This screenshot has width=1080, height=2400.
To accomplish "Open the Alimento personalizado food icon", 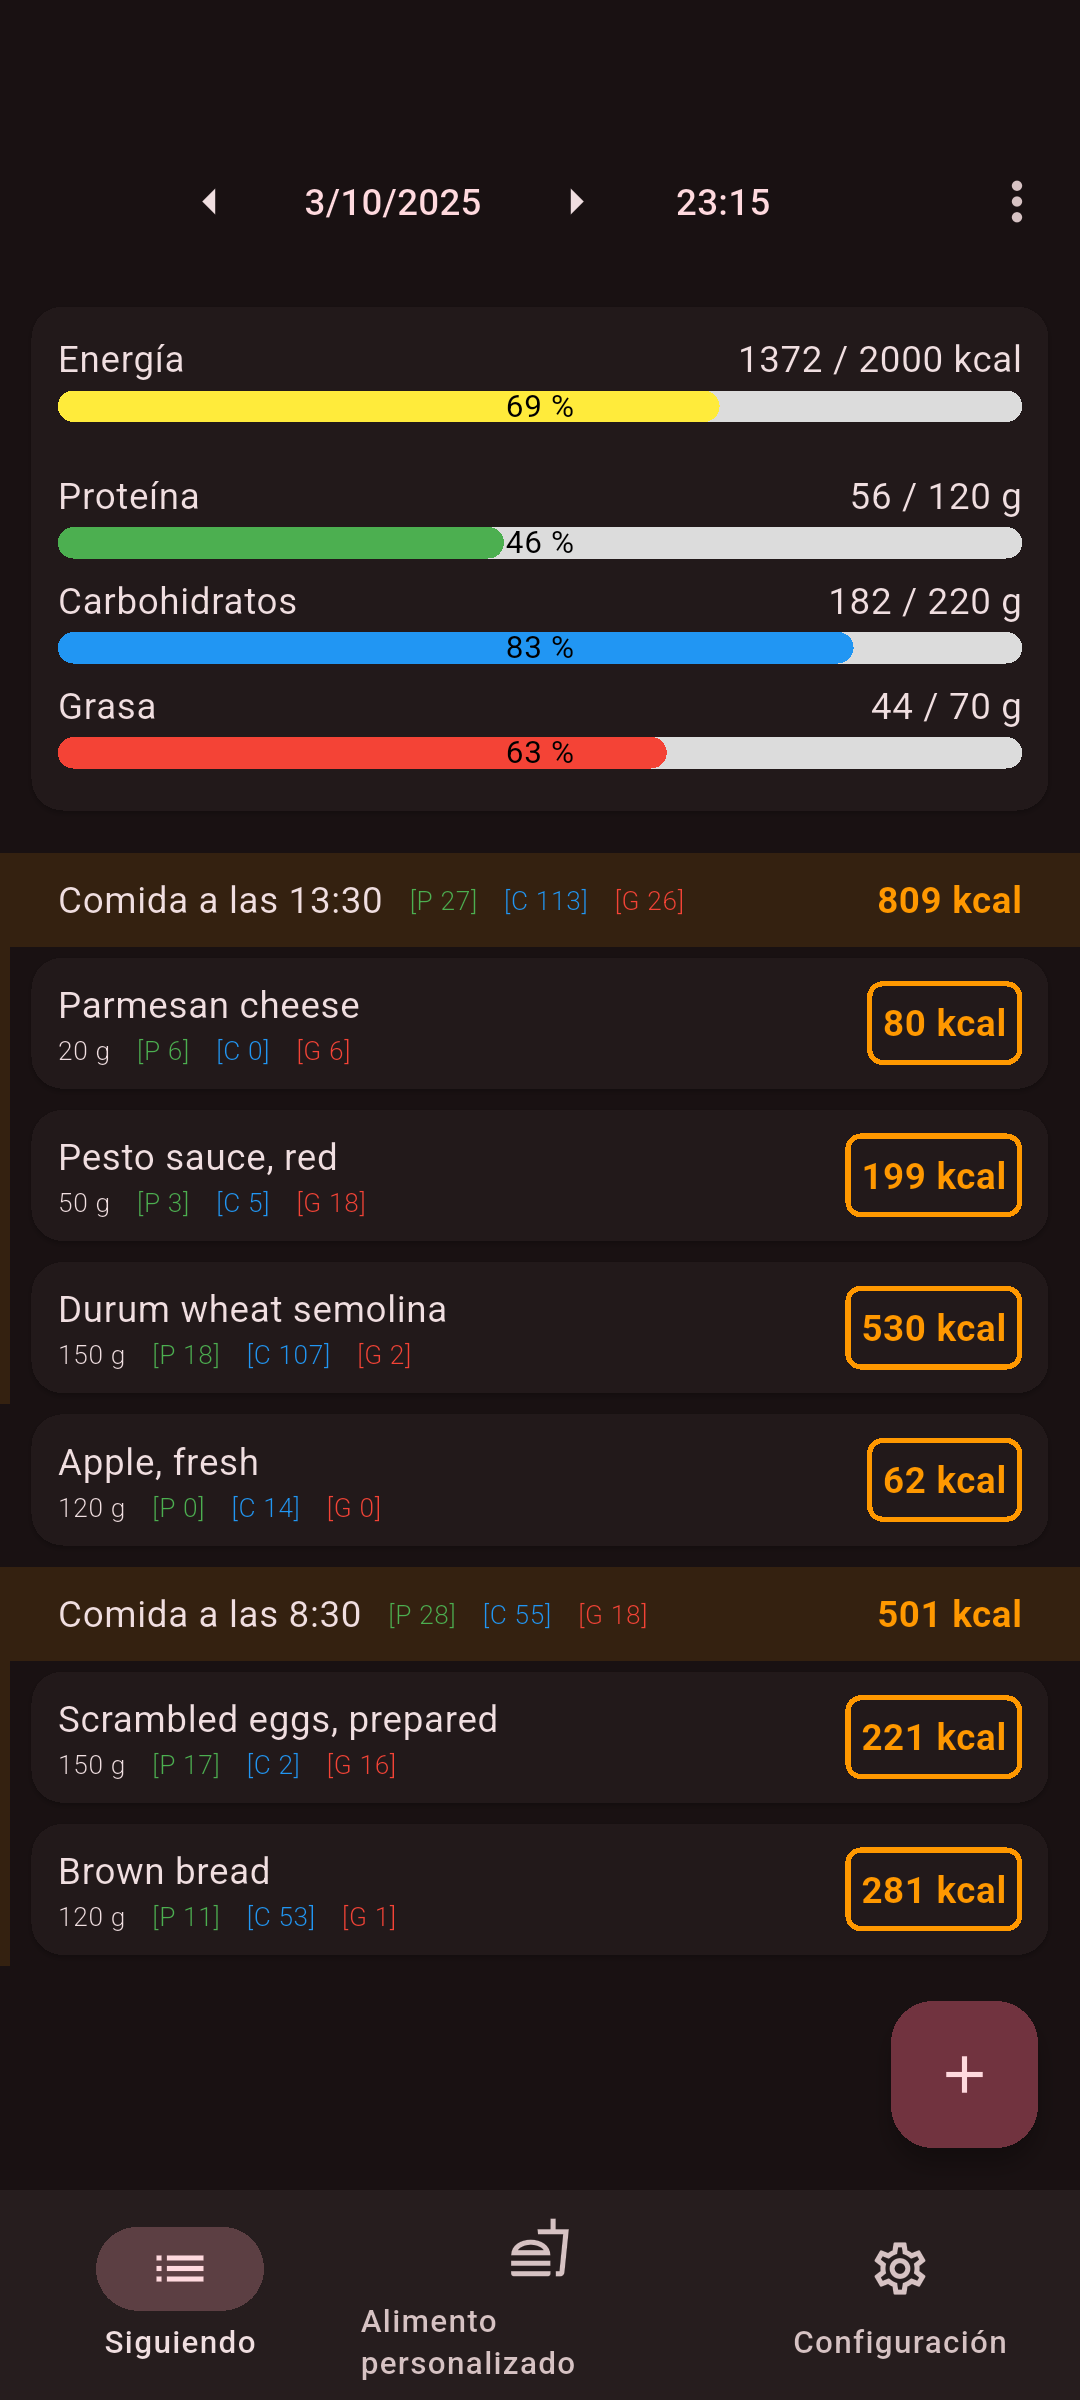I will click(540, 2250).
